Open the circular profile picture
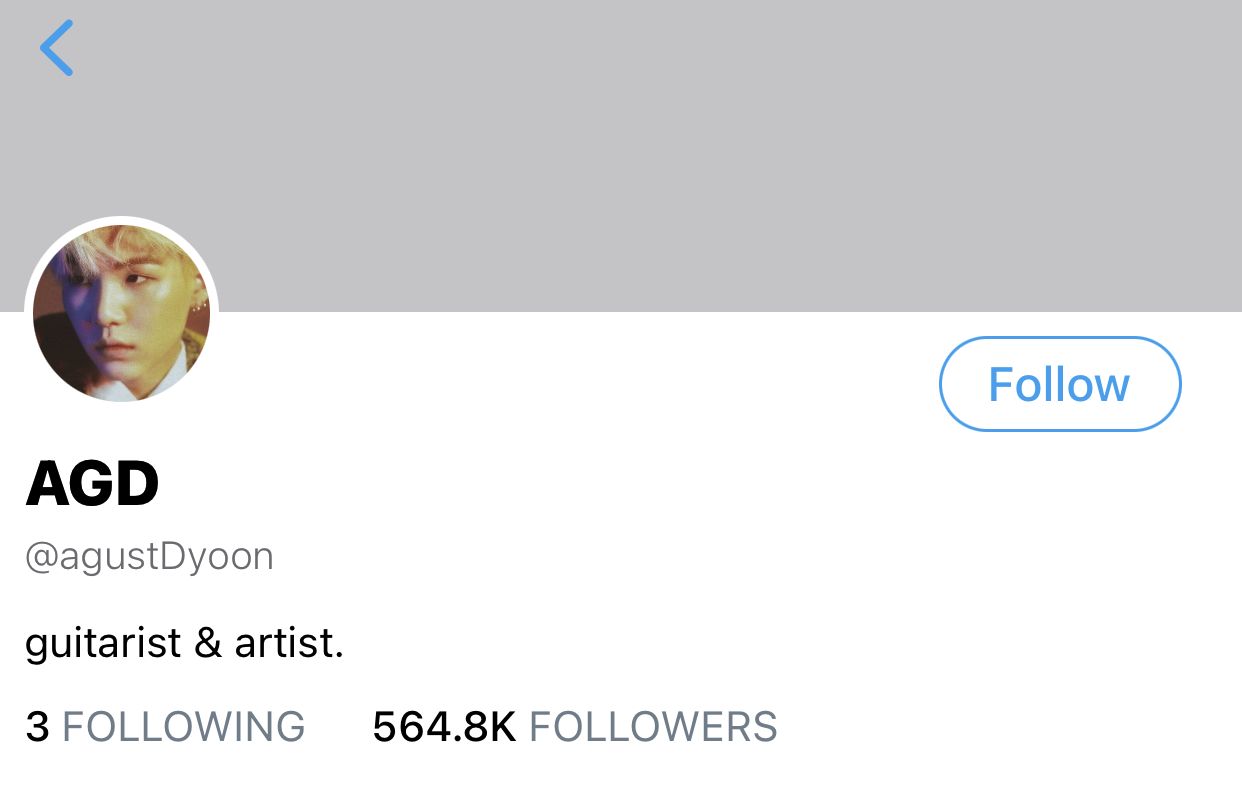 coord(121,312)
